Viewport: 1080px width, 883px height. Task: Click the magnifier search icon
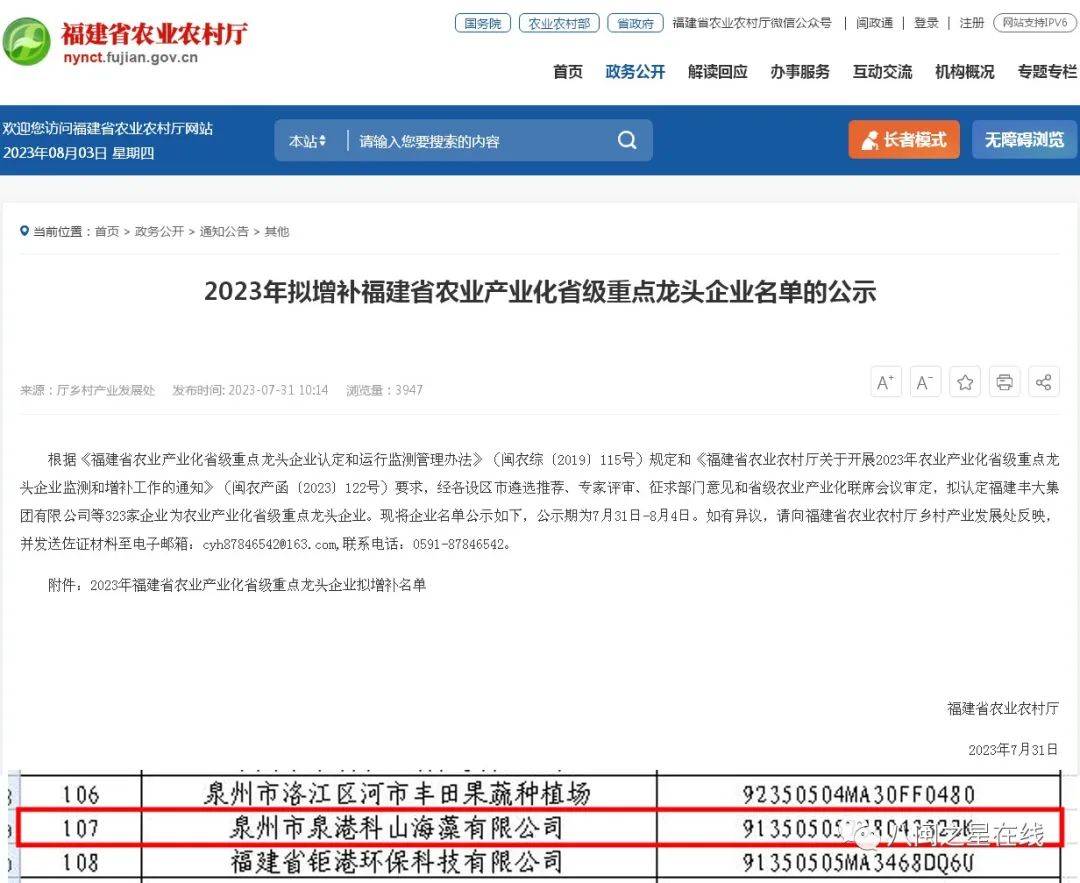(x=627, y=141)
